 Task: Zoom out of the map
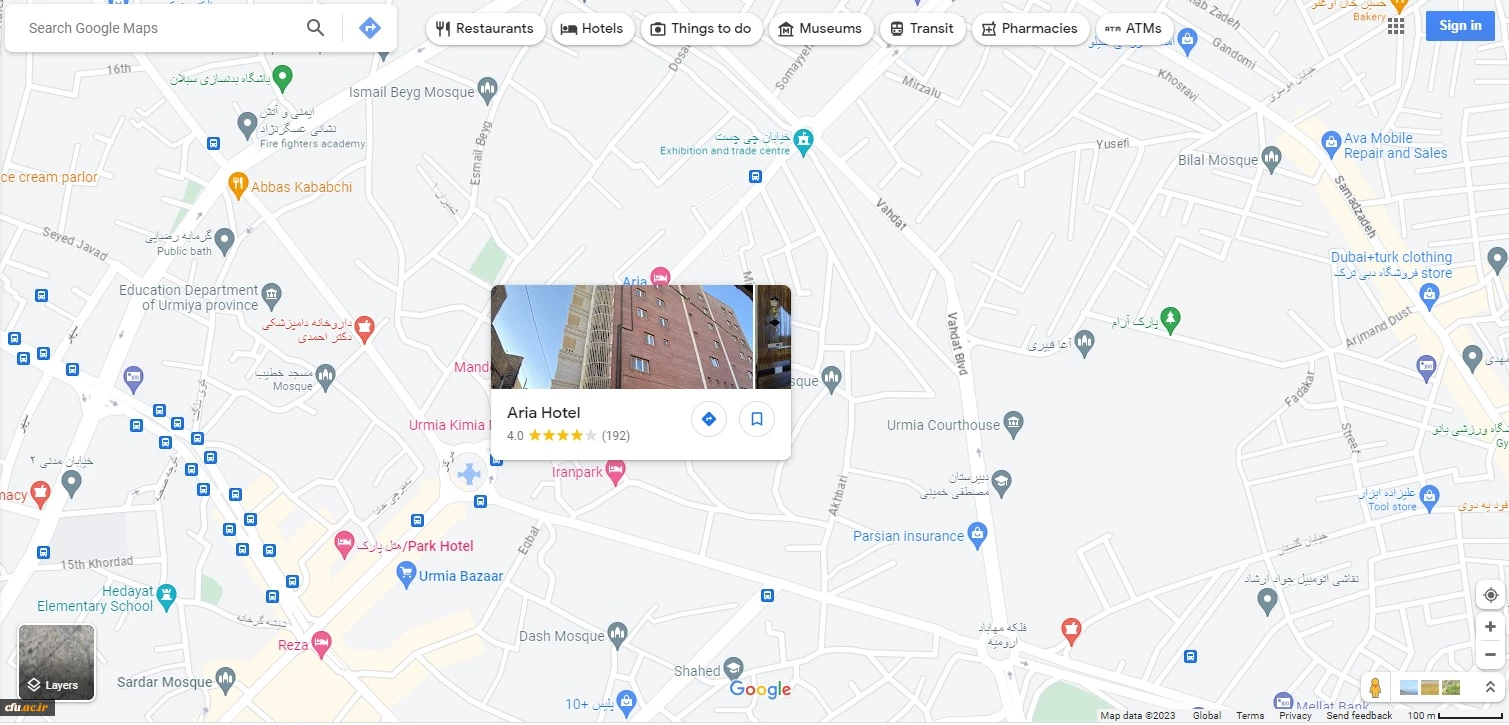pyautogui.click(x=1490, y=654)
